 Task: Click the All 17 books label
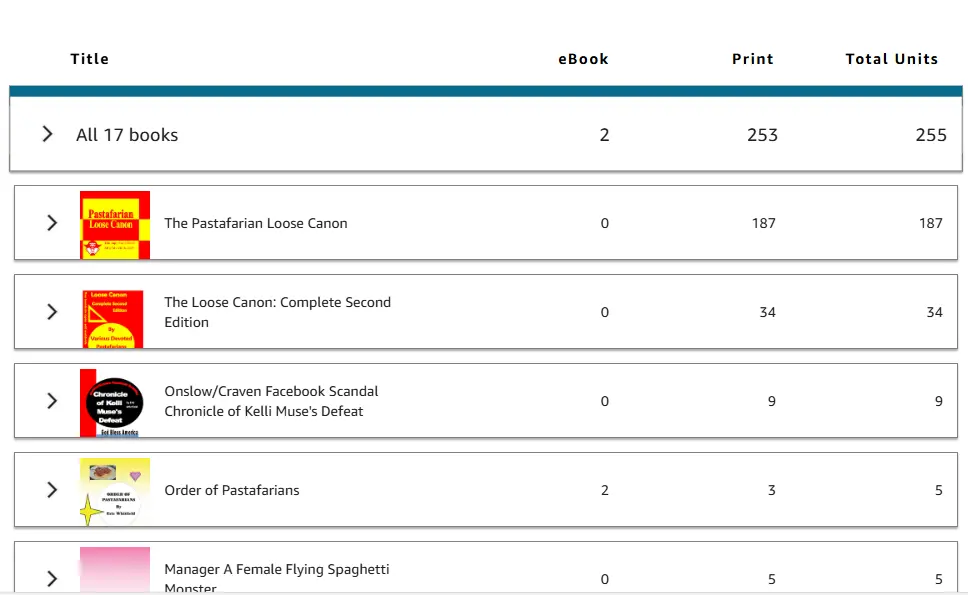(x=127, y=135)
